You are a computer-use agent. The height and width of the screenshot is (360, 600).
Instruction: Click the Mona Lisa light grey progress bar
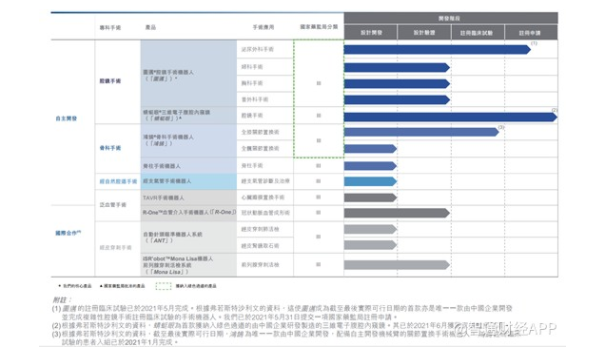[396, 265]
